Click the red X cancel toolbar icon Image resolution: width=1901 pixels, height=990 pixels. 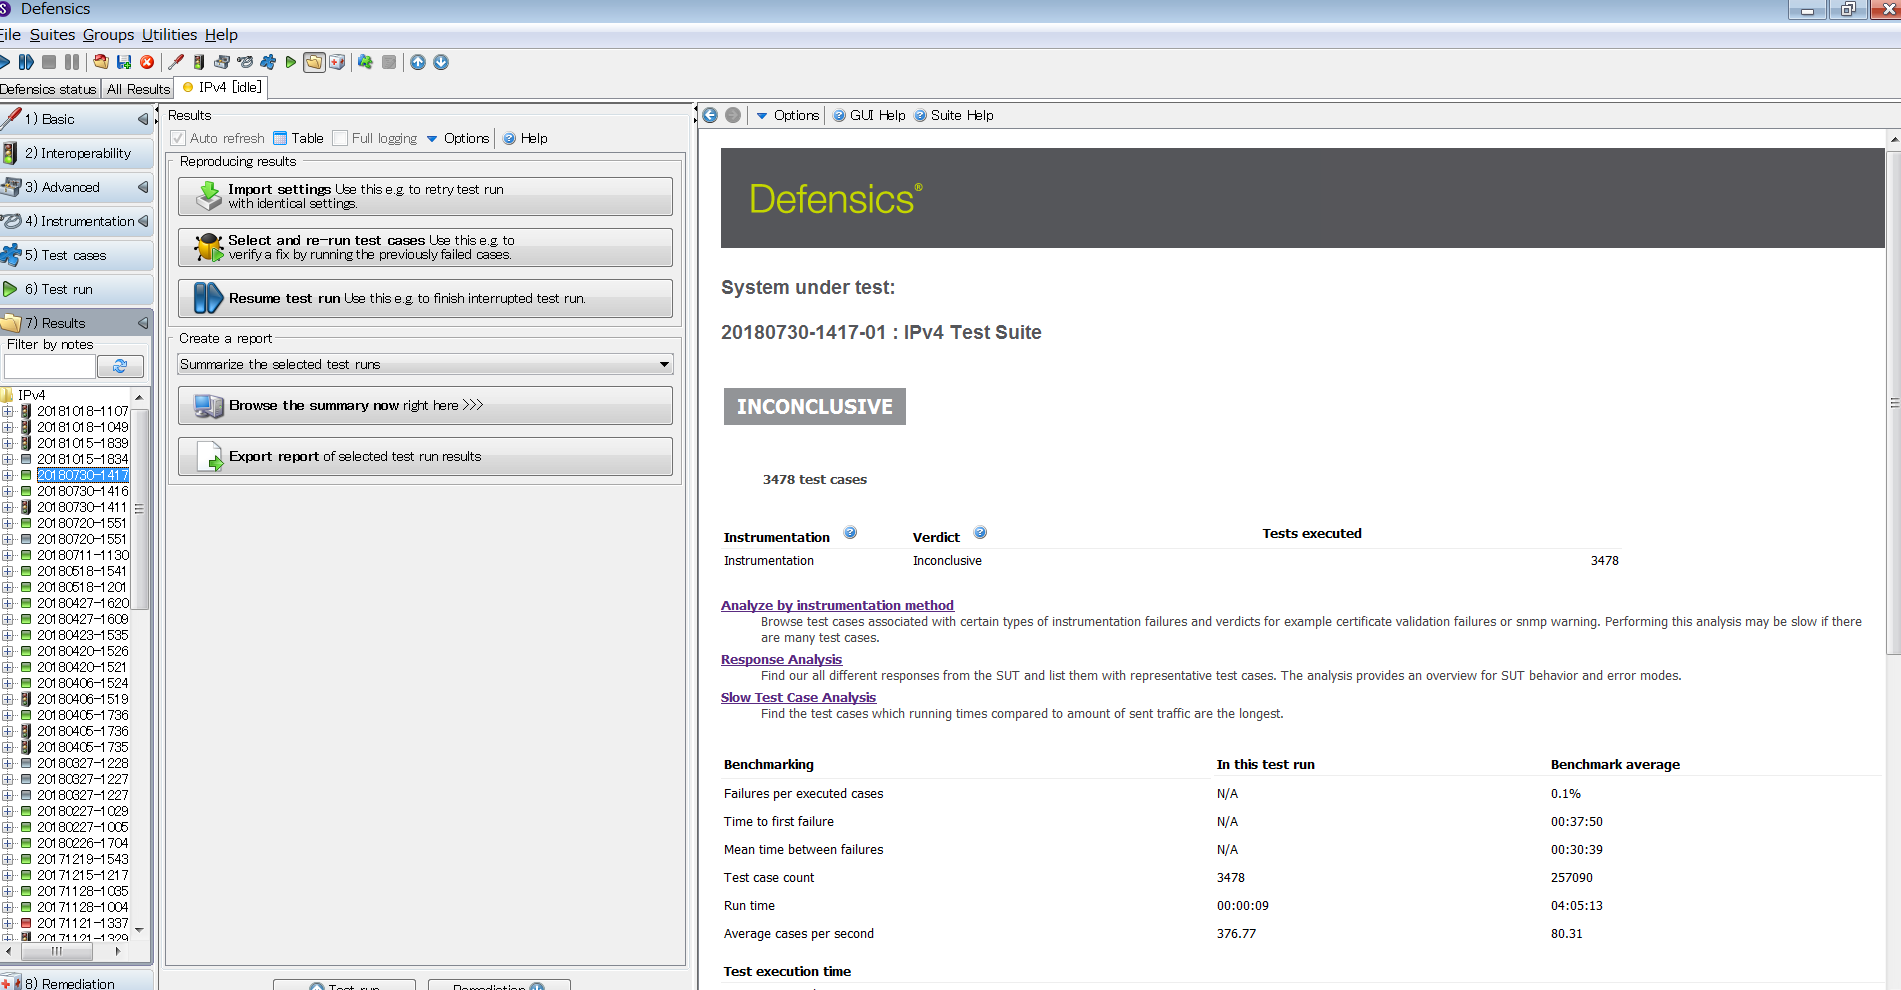[147, 62]
